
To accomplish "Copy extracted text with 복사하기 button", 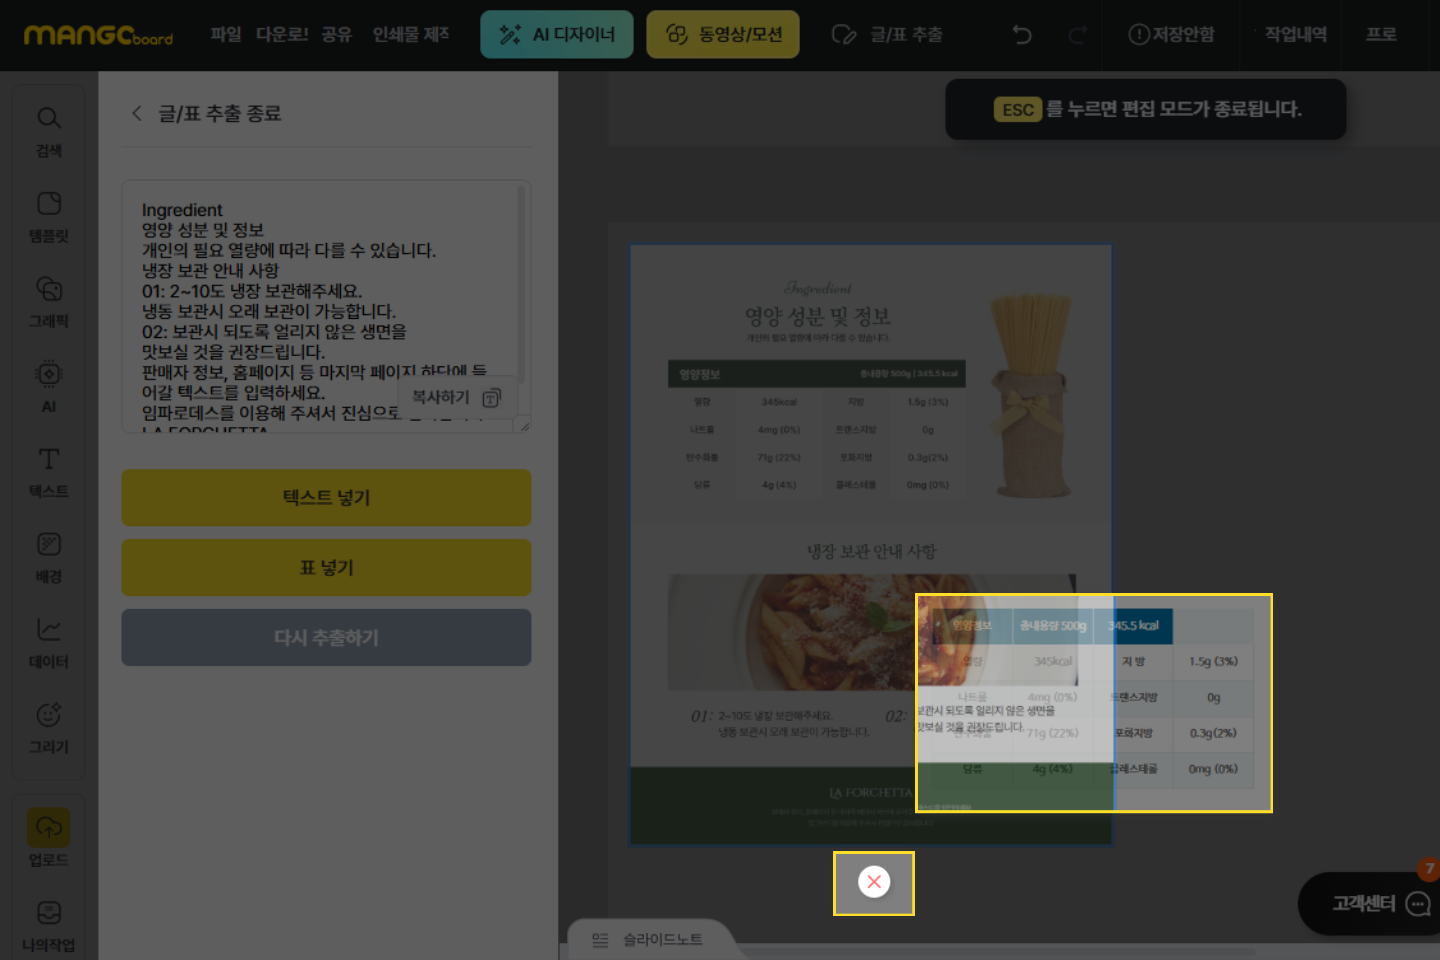I will (456, 398).
